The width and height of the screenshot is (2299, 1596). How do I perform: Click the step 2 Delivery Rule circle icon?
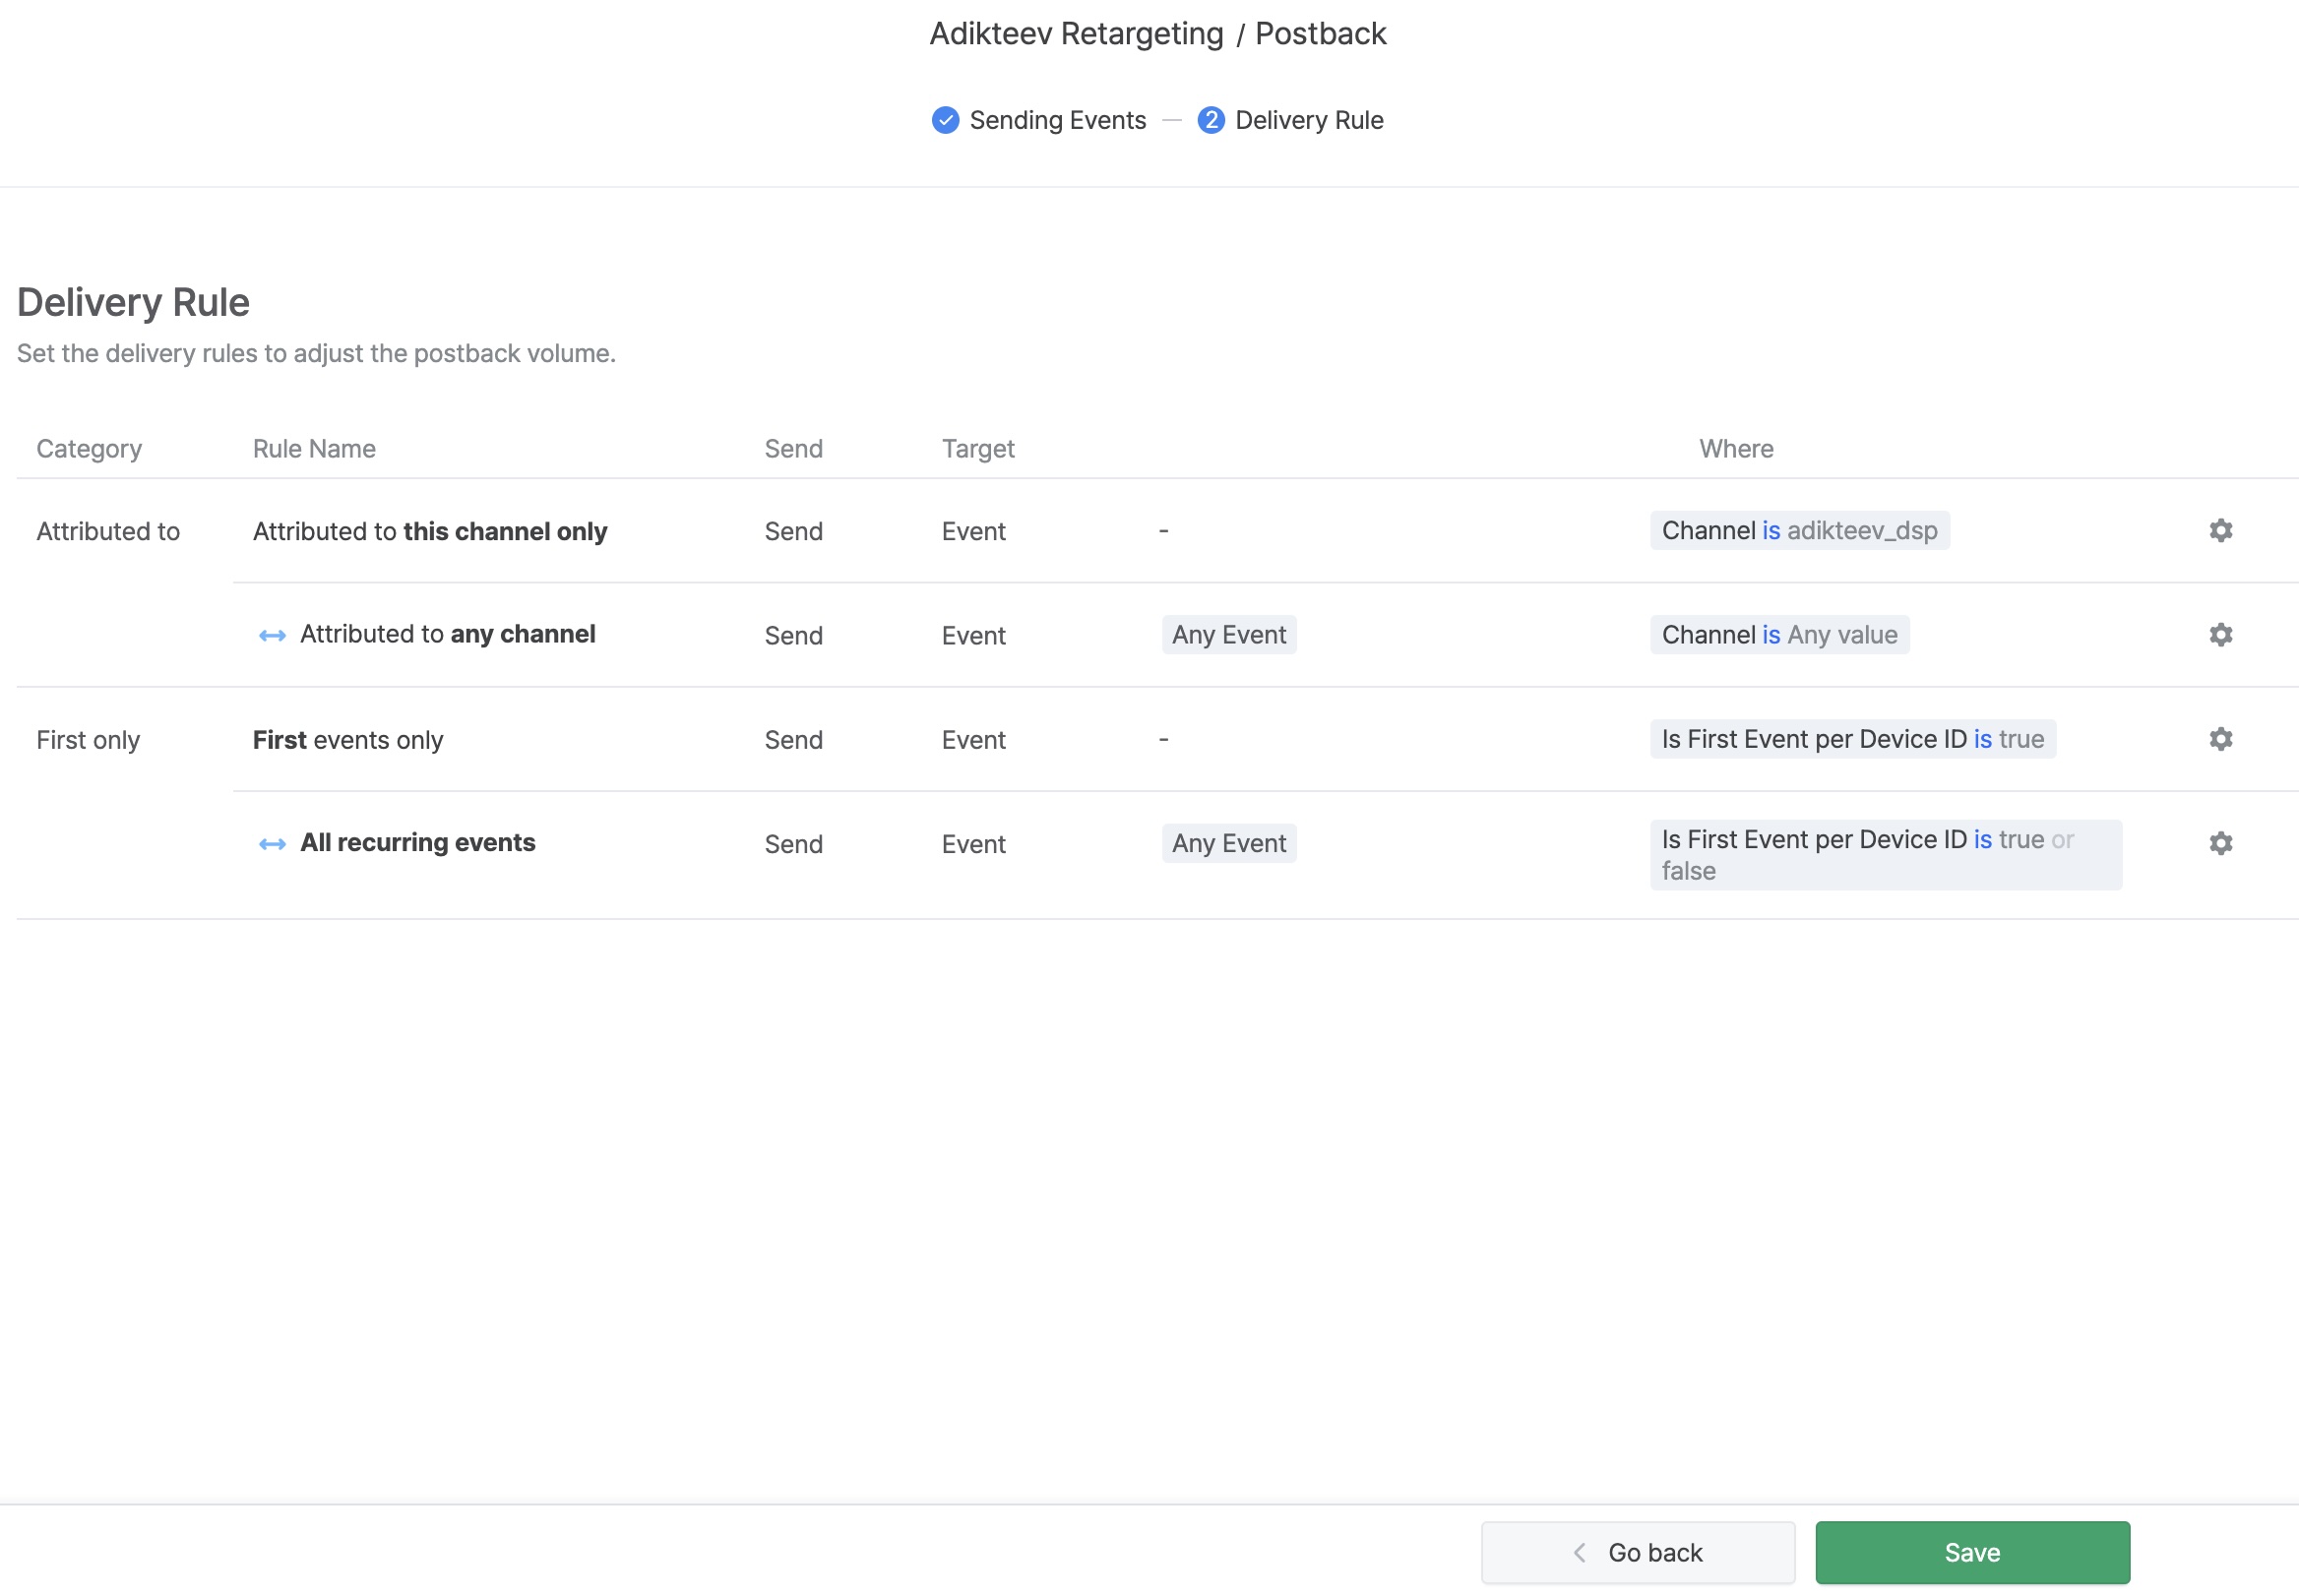click(1210, 120)
